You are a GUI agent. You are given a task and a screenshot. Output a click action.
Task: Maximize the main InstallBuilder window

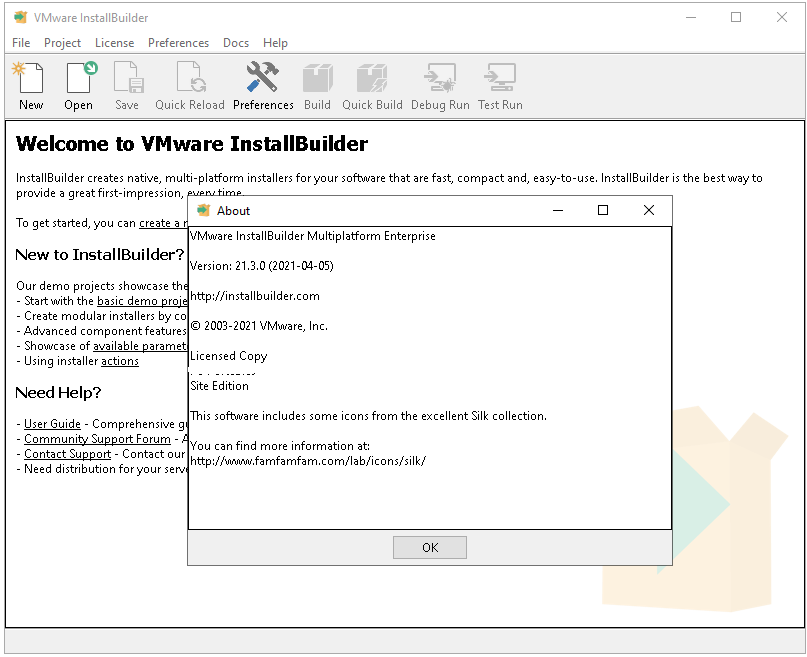[x=736, y=17]
